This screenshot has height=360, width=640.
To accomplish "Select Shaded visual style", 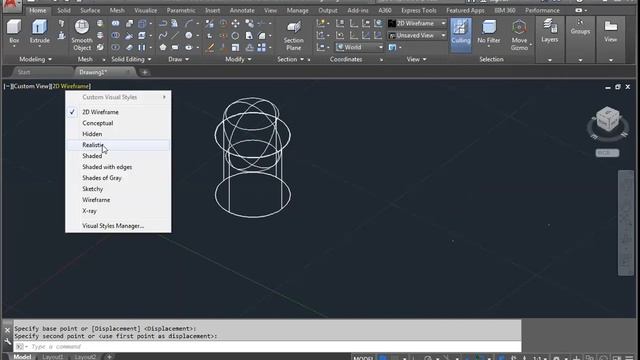I will (x=118, y=156).
